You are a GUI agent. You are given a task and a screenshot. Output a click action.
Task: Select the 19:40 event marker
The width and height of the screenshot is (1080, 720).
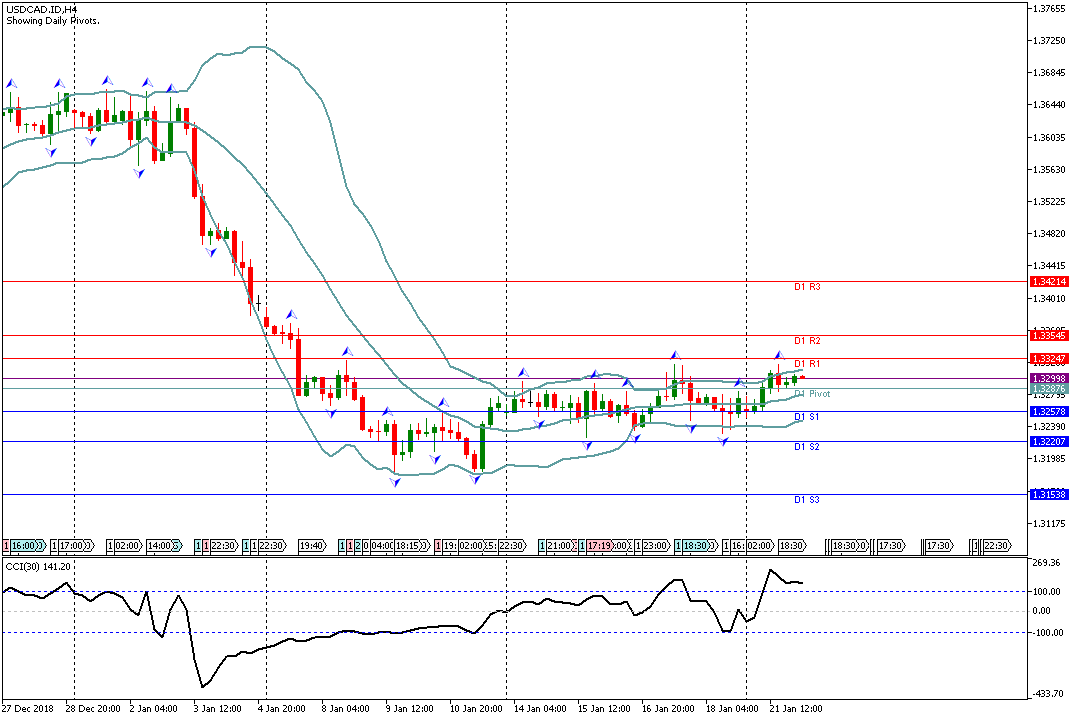click(x=311, y=546)
